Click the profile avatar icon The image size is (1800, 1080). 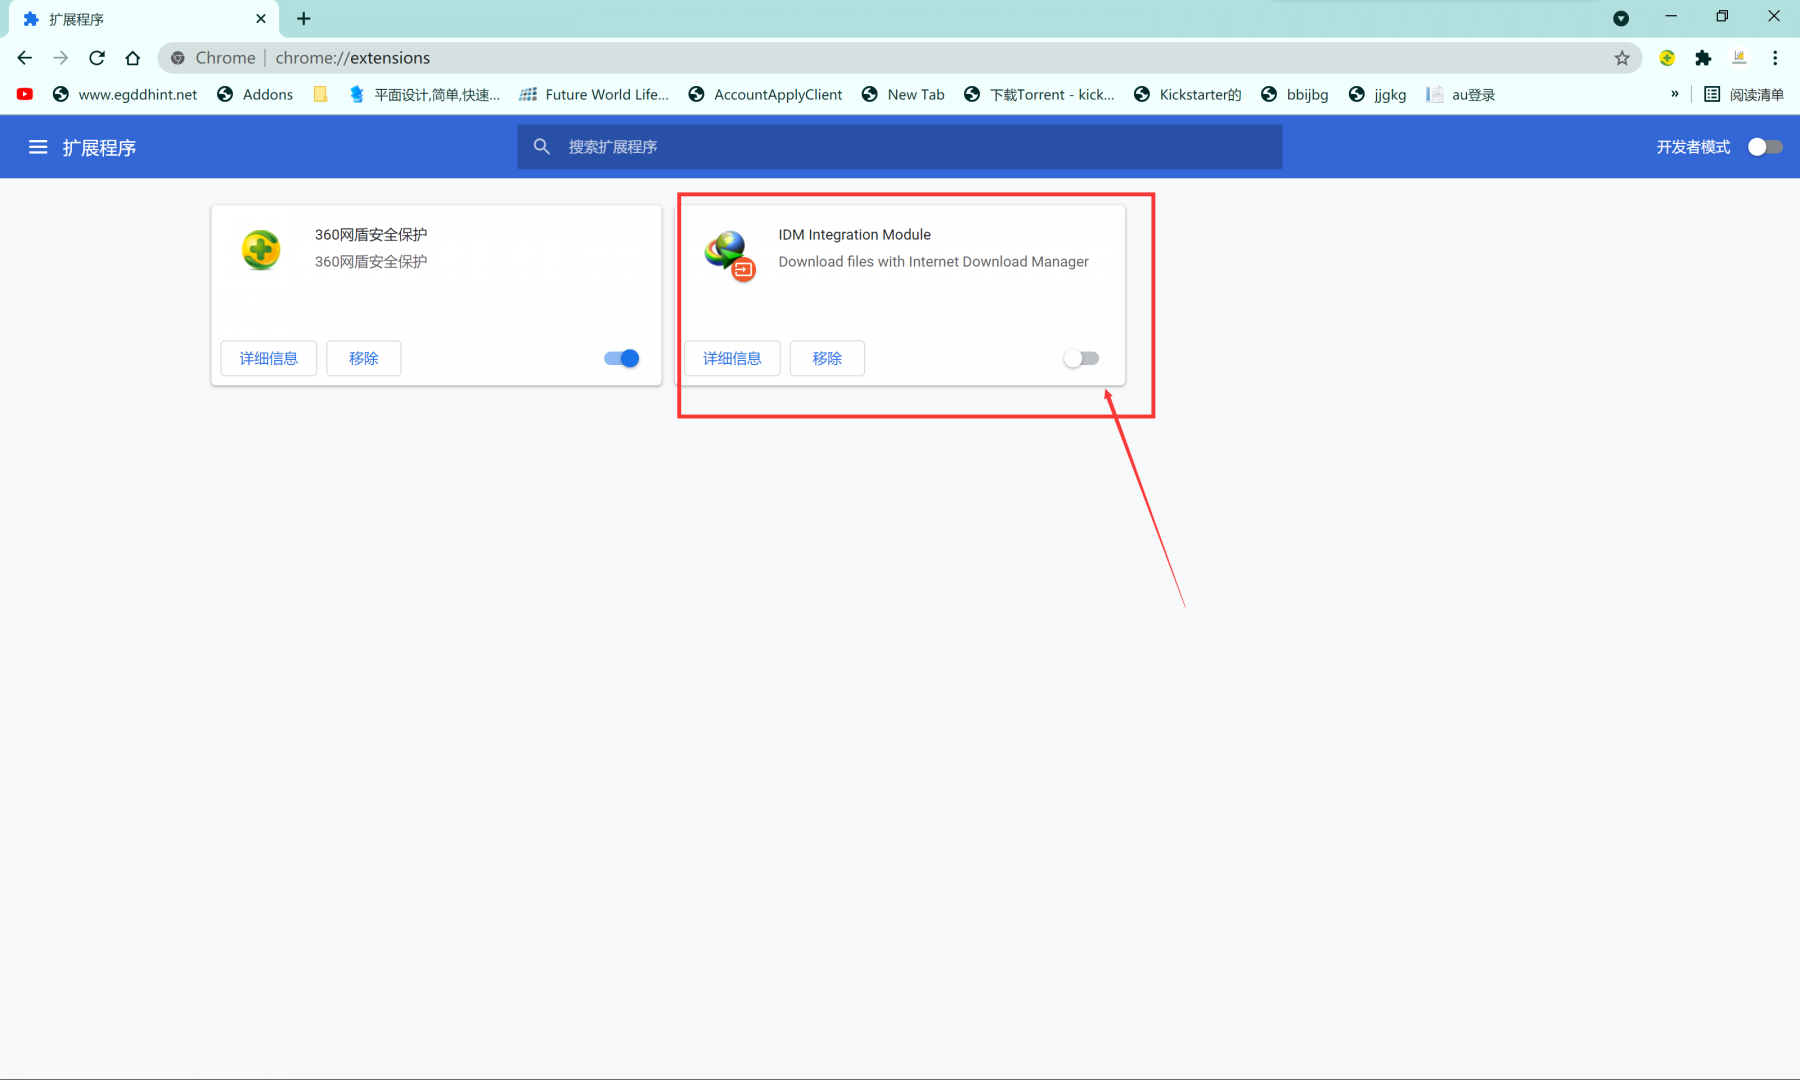click(x=1739, y=58)
